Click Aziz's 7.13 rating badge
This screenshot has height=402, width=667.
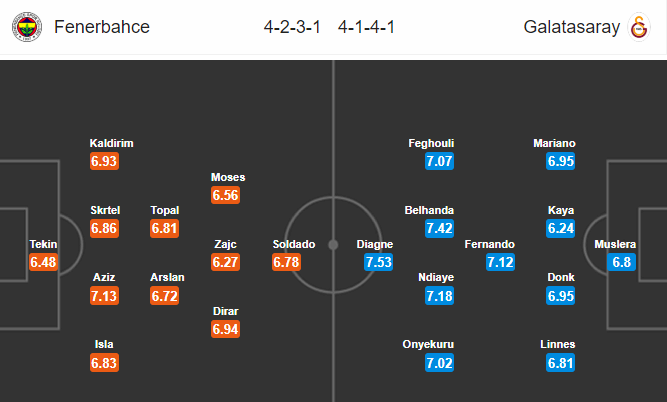tap(104, 296)
